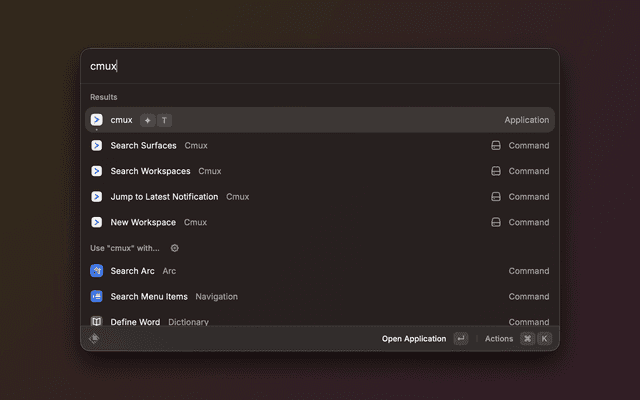
Task: Click the extension icon on New Workspace row
Action: coord(496,222)
